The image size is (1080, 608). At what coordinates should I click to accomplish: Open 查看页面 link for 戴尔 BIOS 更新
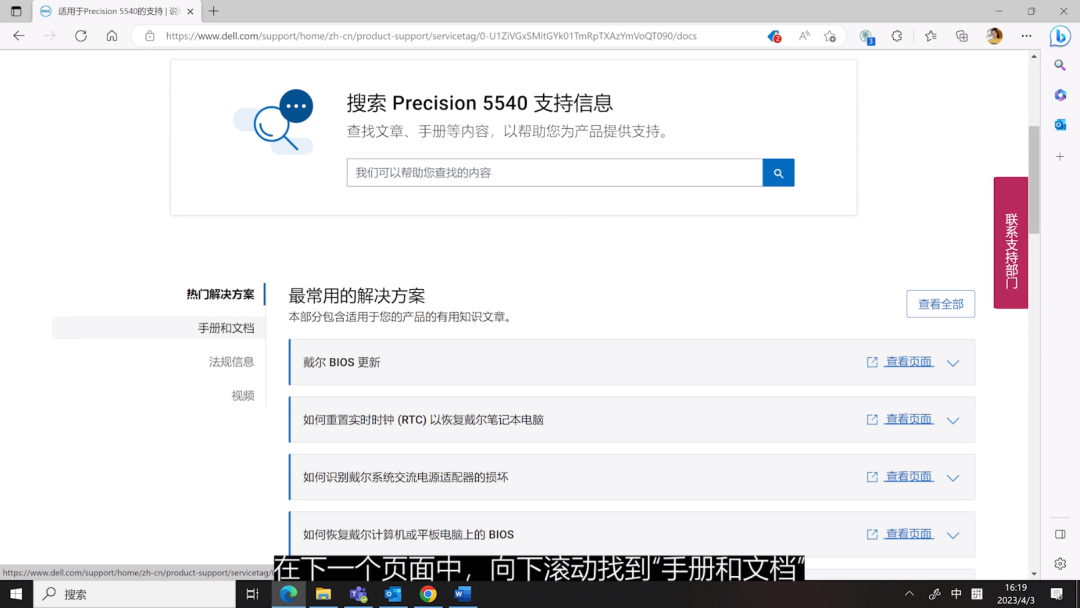908,361
